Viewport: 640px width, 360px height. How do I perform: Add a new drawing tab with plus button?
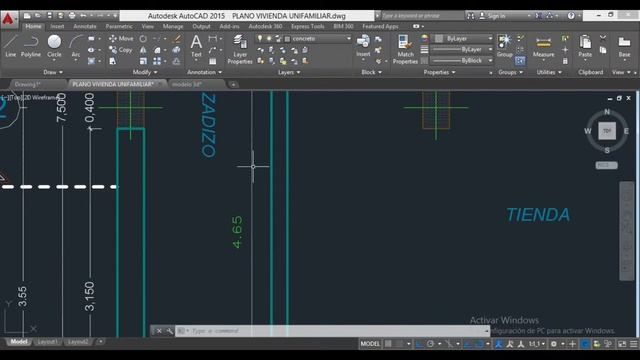click(x=233, y=84)
